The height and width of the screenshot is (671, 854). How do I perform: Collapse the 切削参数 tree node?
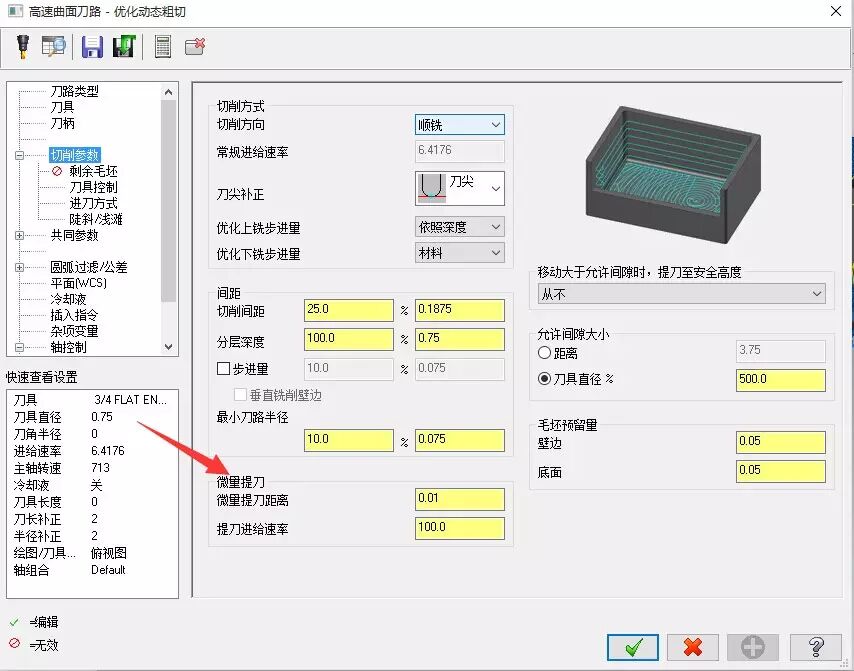(x=20, y=155)
